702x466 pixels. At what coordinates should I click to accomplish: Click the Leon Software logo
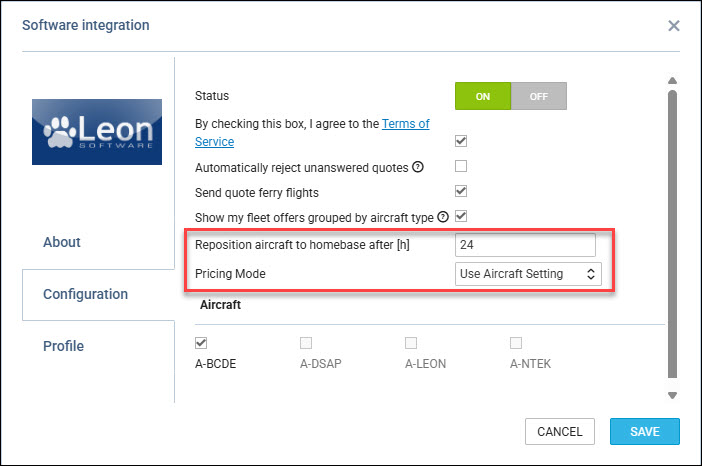pyautogui.click(x=97, y=132)
